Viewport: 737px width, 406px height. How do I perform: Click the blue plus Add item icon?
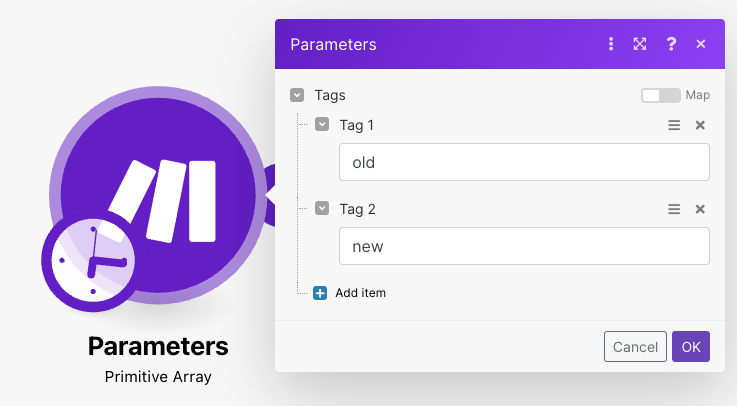(x=320, y=293)
